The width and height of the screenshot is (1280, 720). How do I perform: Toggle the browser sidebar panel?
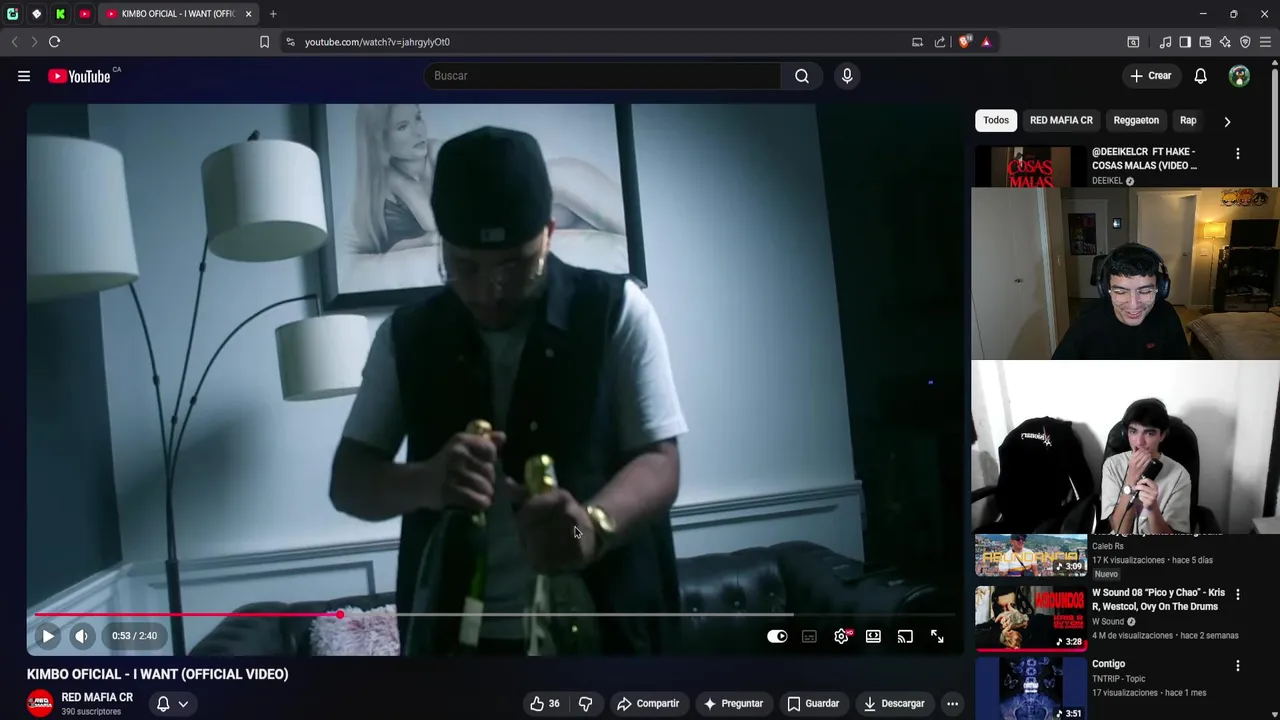coord(1185,42)
